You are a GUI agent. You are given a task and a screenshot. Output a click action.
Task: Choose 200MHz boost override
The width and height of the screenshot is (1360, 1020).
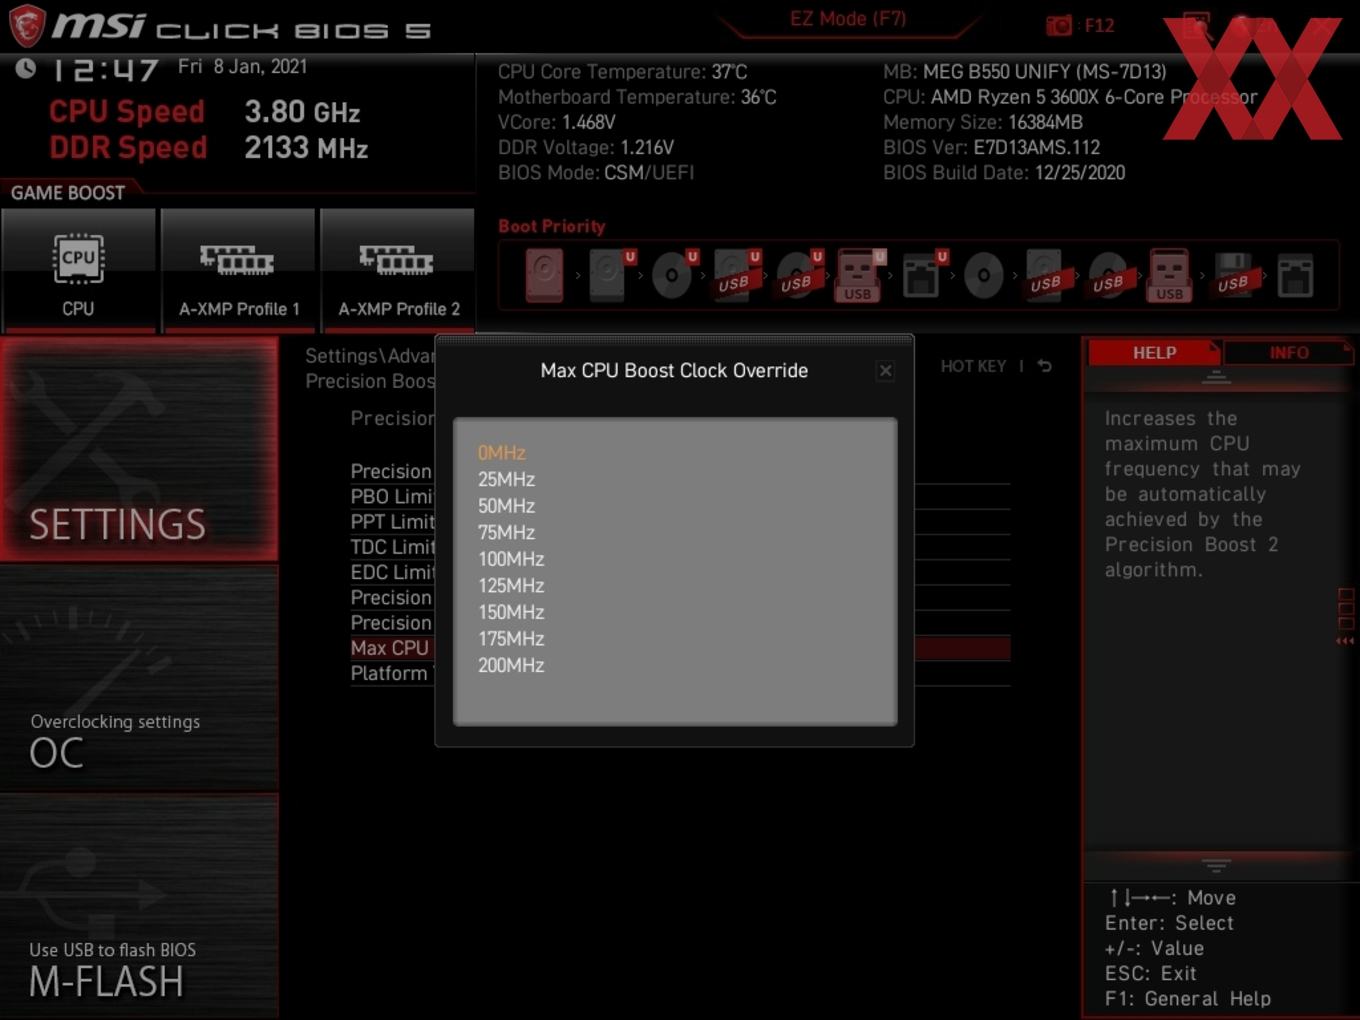tap(511, 665)
